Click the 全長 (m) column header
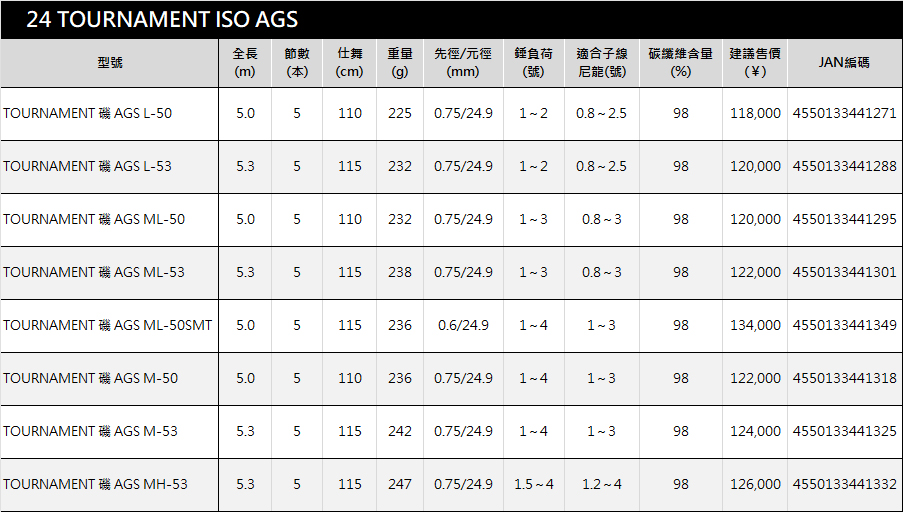Screen dimensions: 903x512 pos(245,62)
